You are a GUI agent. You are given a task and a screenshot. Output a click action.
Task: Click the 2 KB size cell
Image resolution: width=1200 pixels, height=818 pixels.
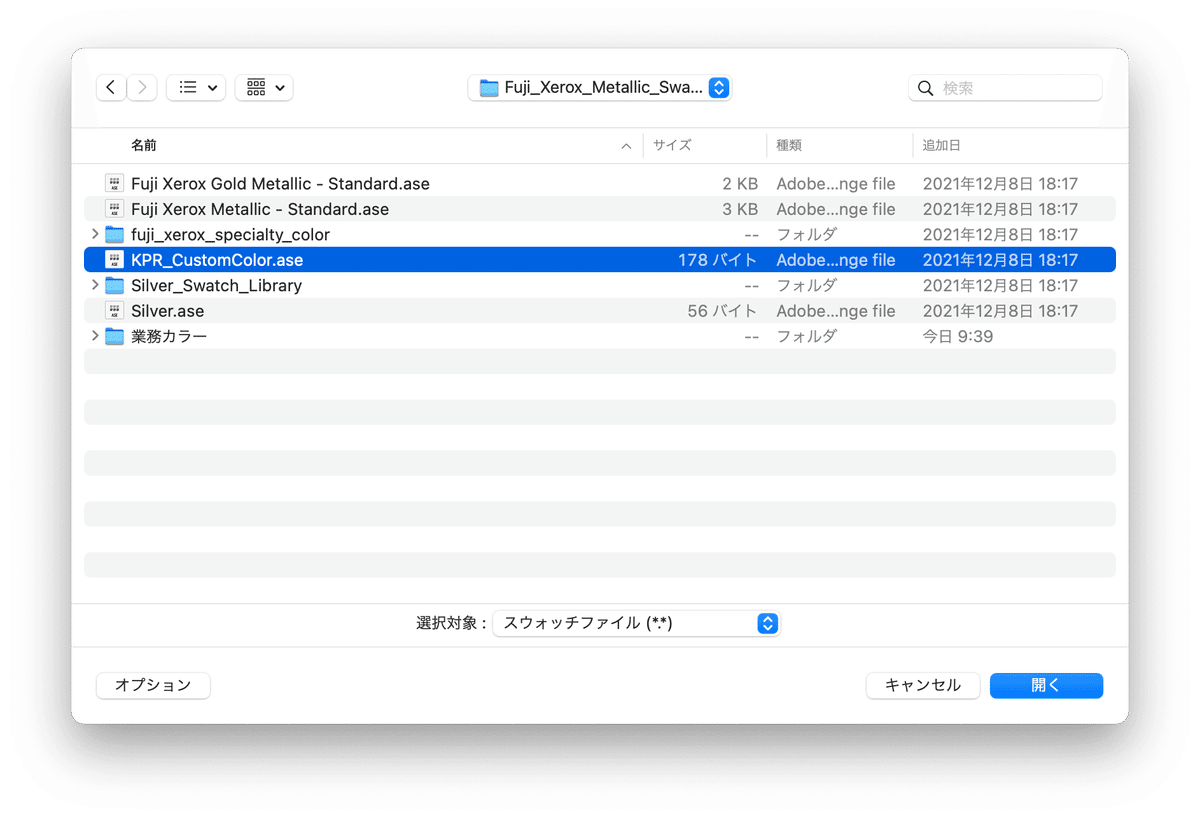(740, 184)
